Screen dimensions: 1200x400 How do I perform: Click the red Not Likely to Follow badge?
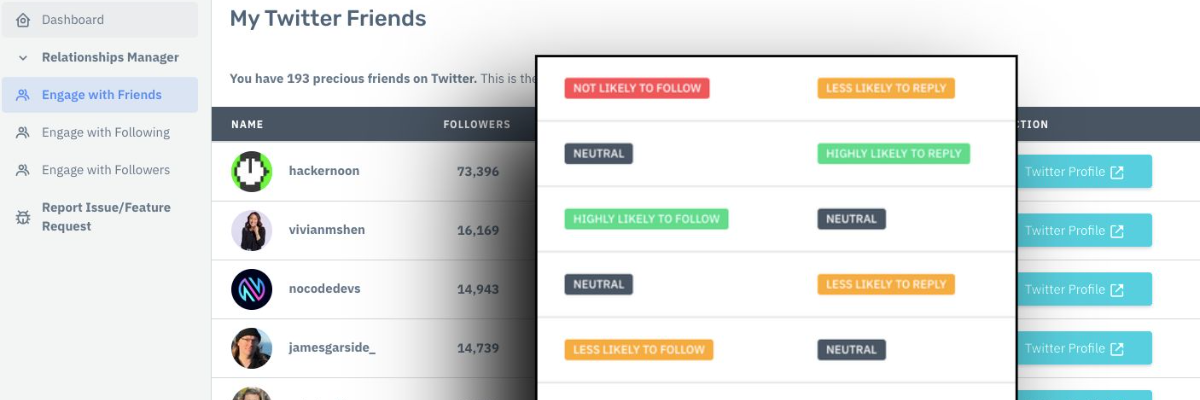click(637, 88)
